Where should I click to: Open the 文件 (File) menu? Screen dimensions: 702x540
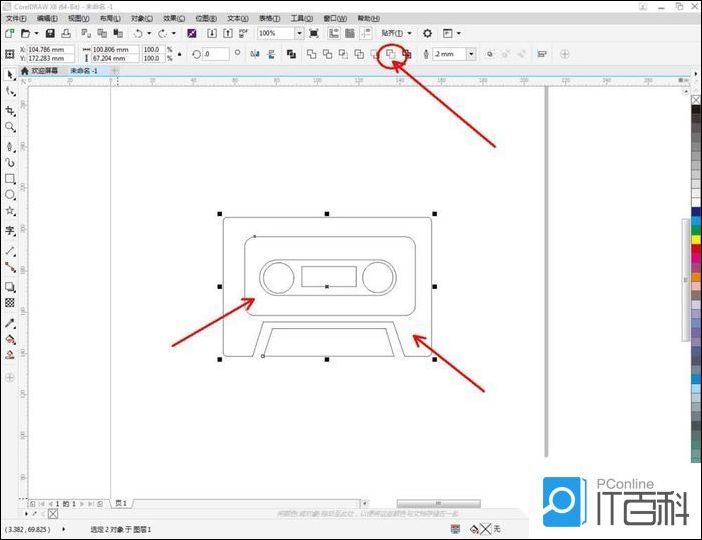pyautogui.click(x=16, y=18)
